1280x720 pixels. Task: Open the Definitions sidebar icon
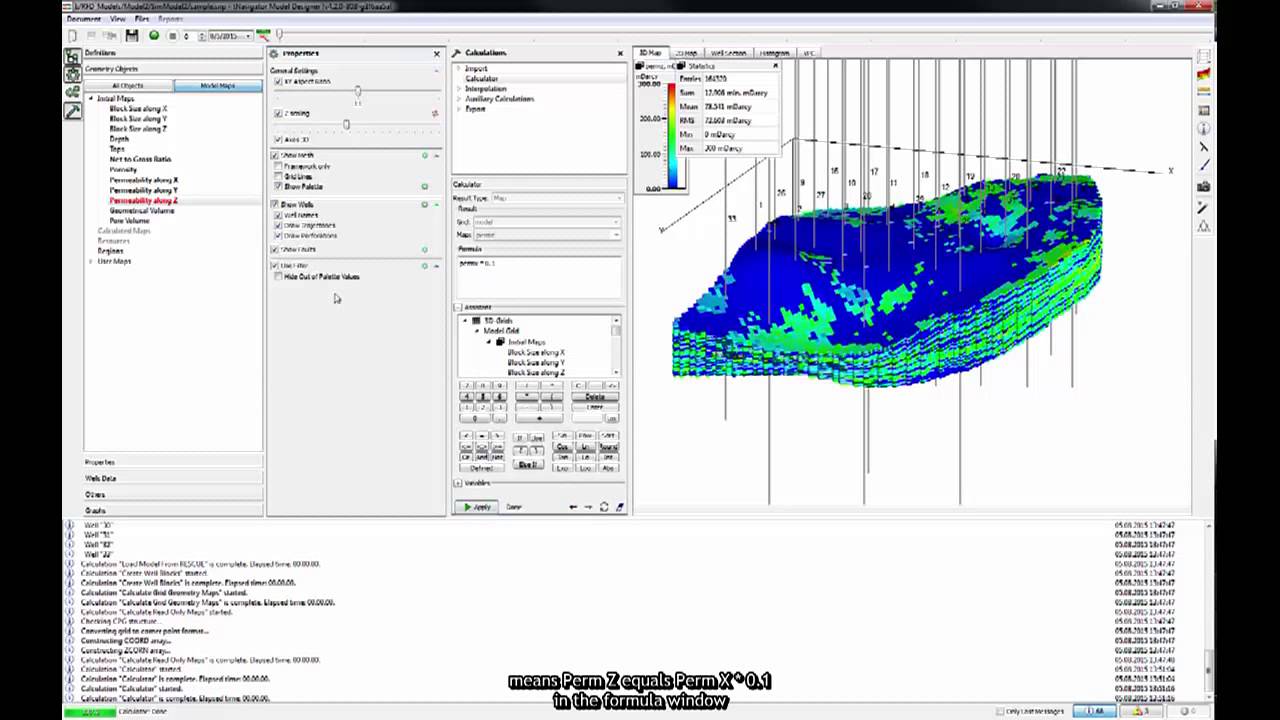73,56
